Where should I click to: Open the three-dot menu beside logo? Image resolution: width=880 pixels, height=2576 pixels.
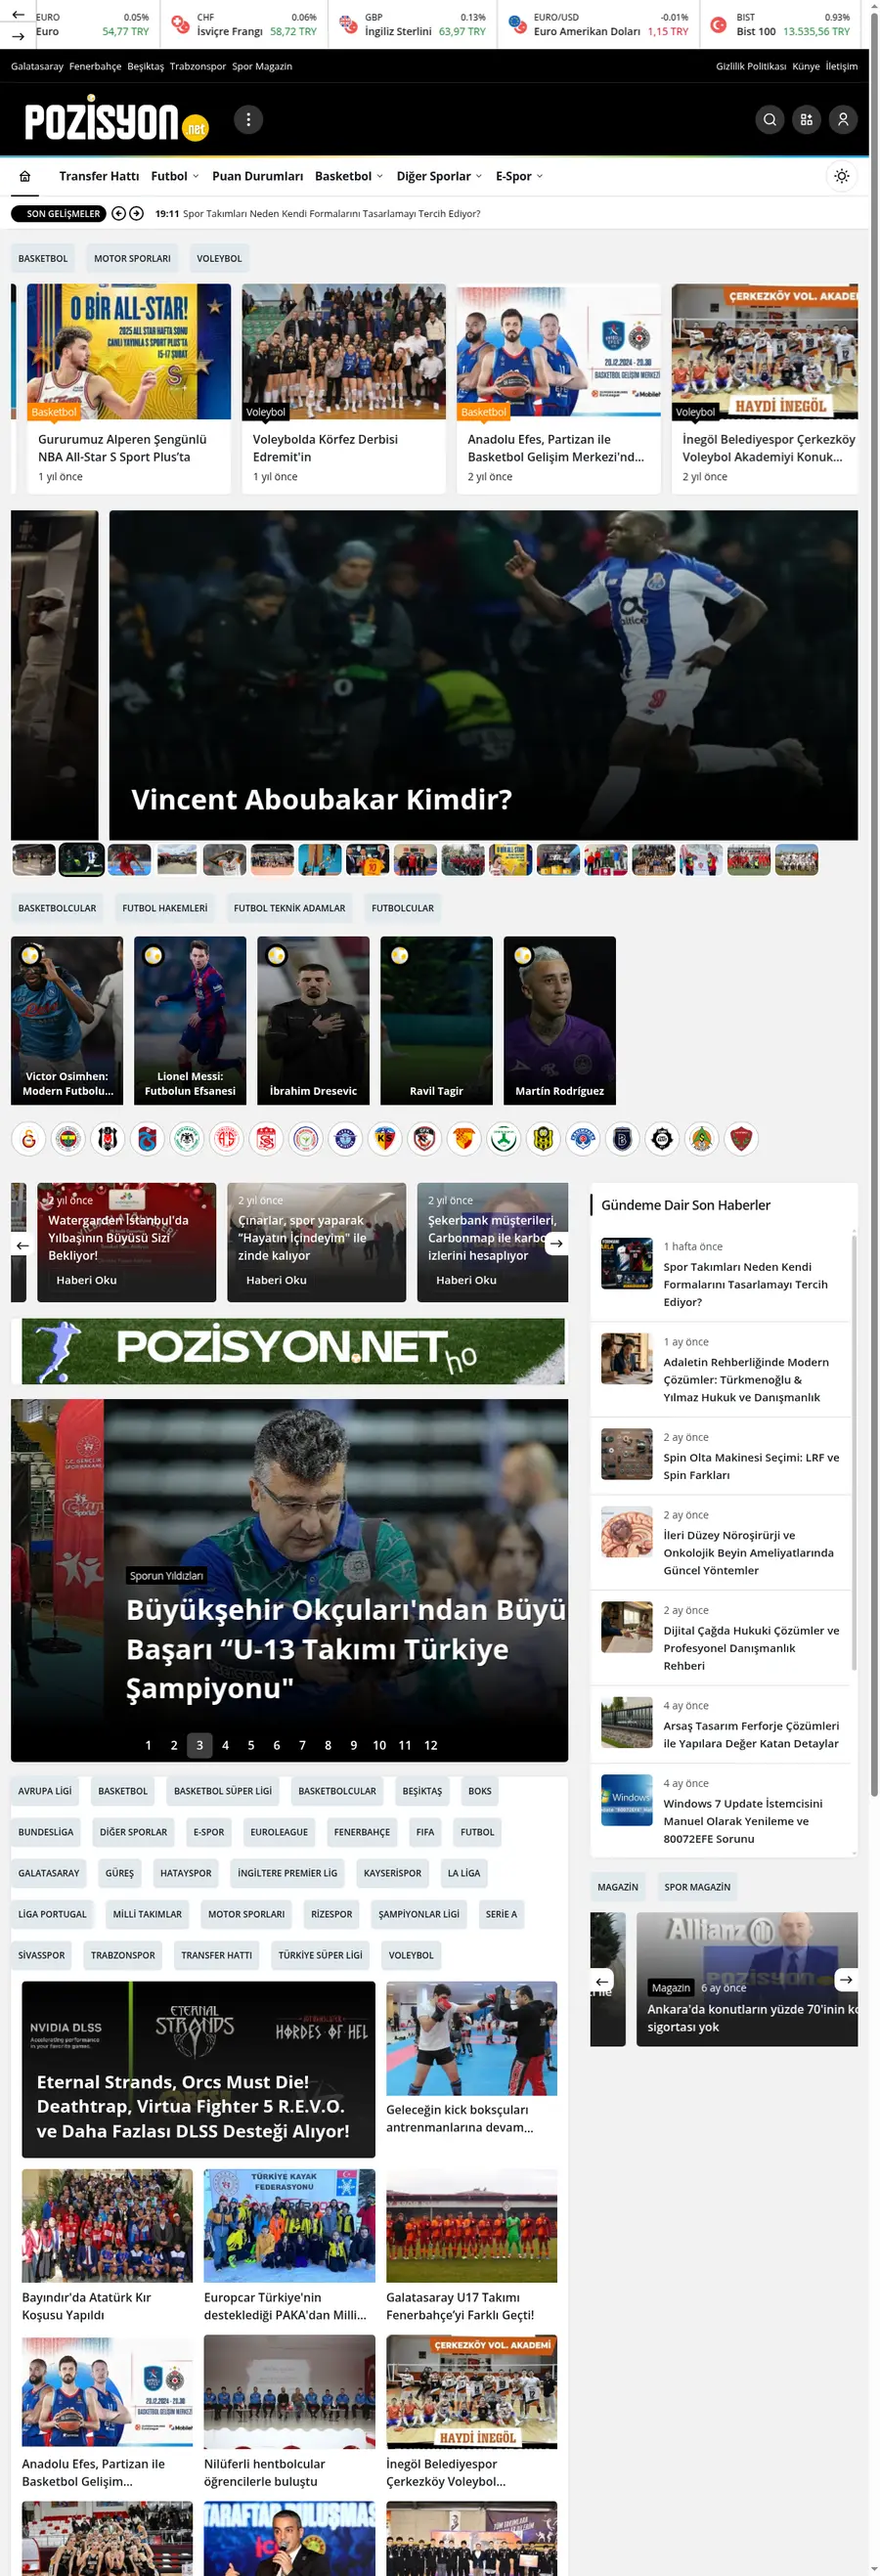248,120
